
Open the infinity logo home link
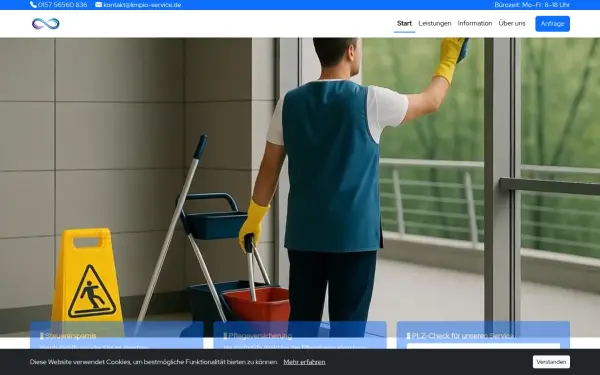click(46, 24)
